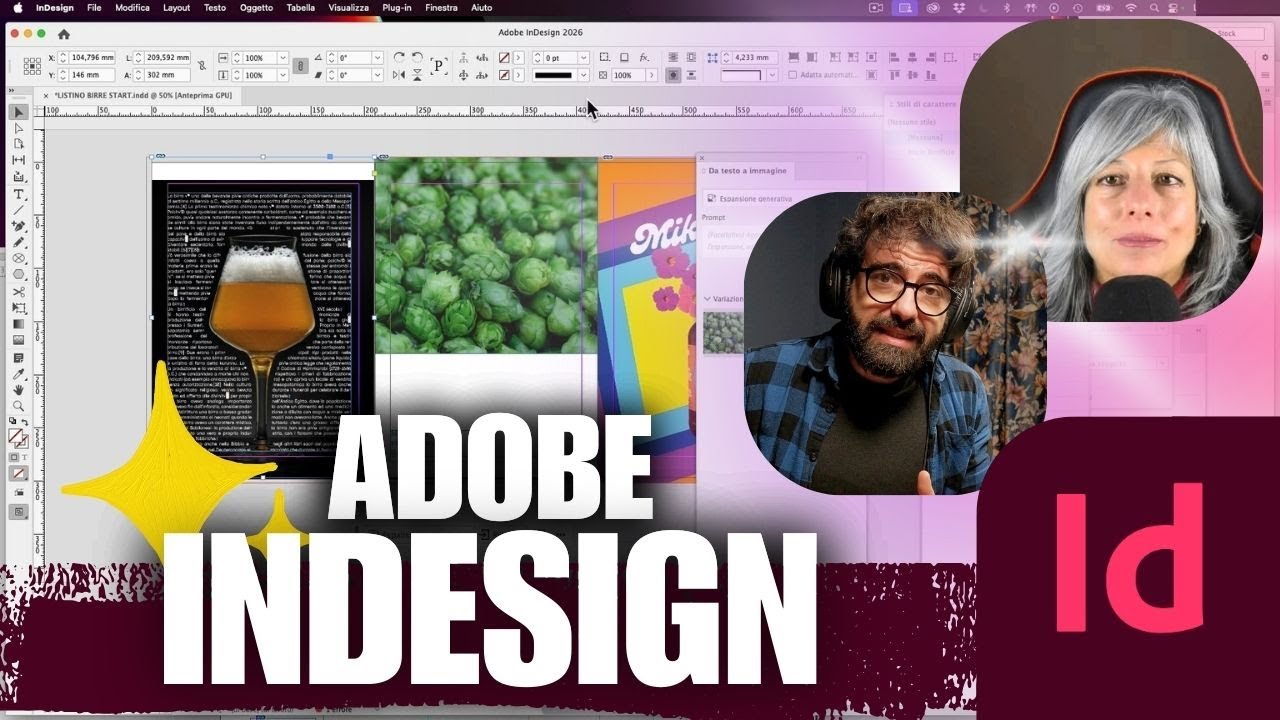Toggle constrain width and height link
The height and width of the screenshot is (720, 1280).
pyautogui.click(x=202, y=66)
